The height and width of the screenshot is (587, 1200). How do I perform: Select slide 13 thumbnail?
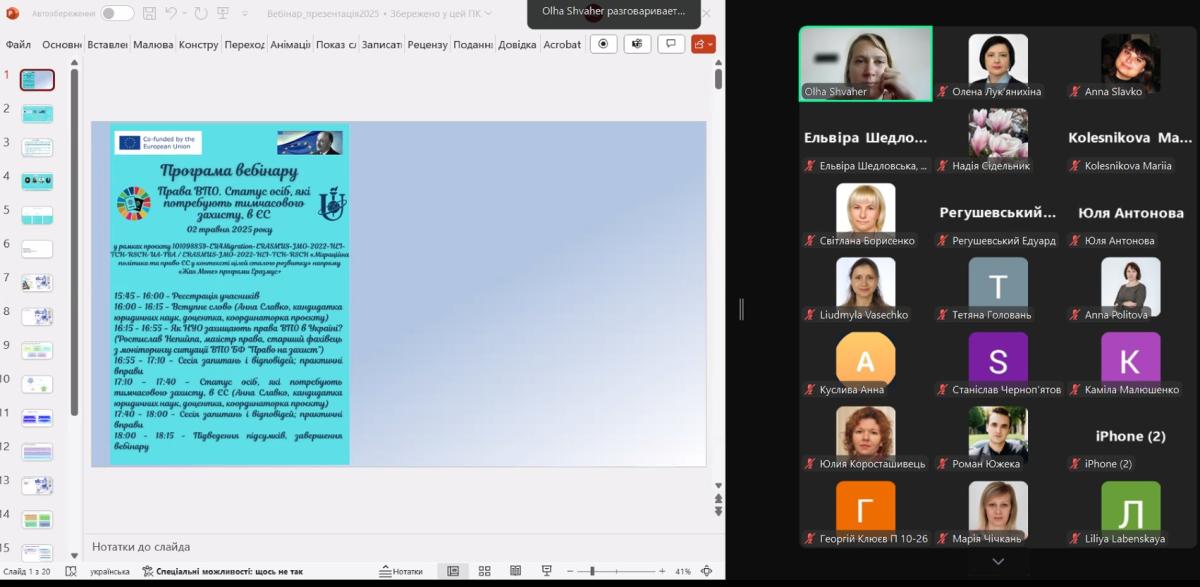pyautogui.click(x=37, y=486)
